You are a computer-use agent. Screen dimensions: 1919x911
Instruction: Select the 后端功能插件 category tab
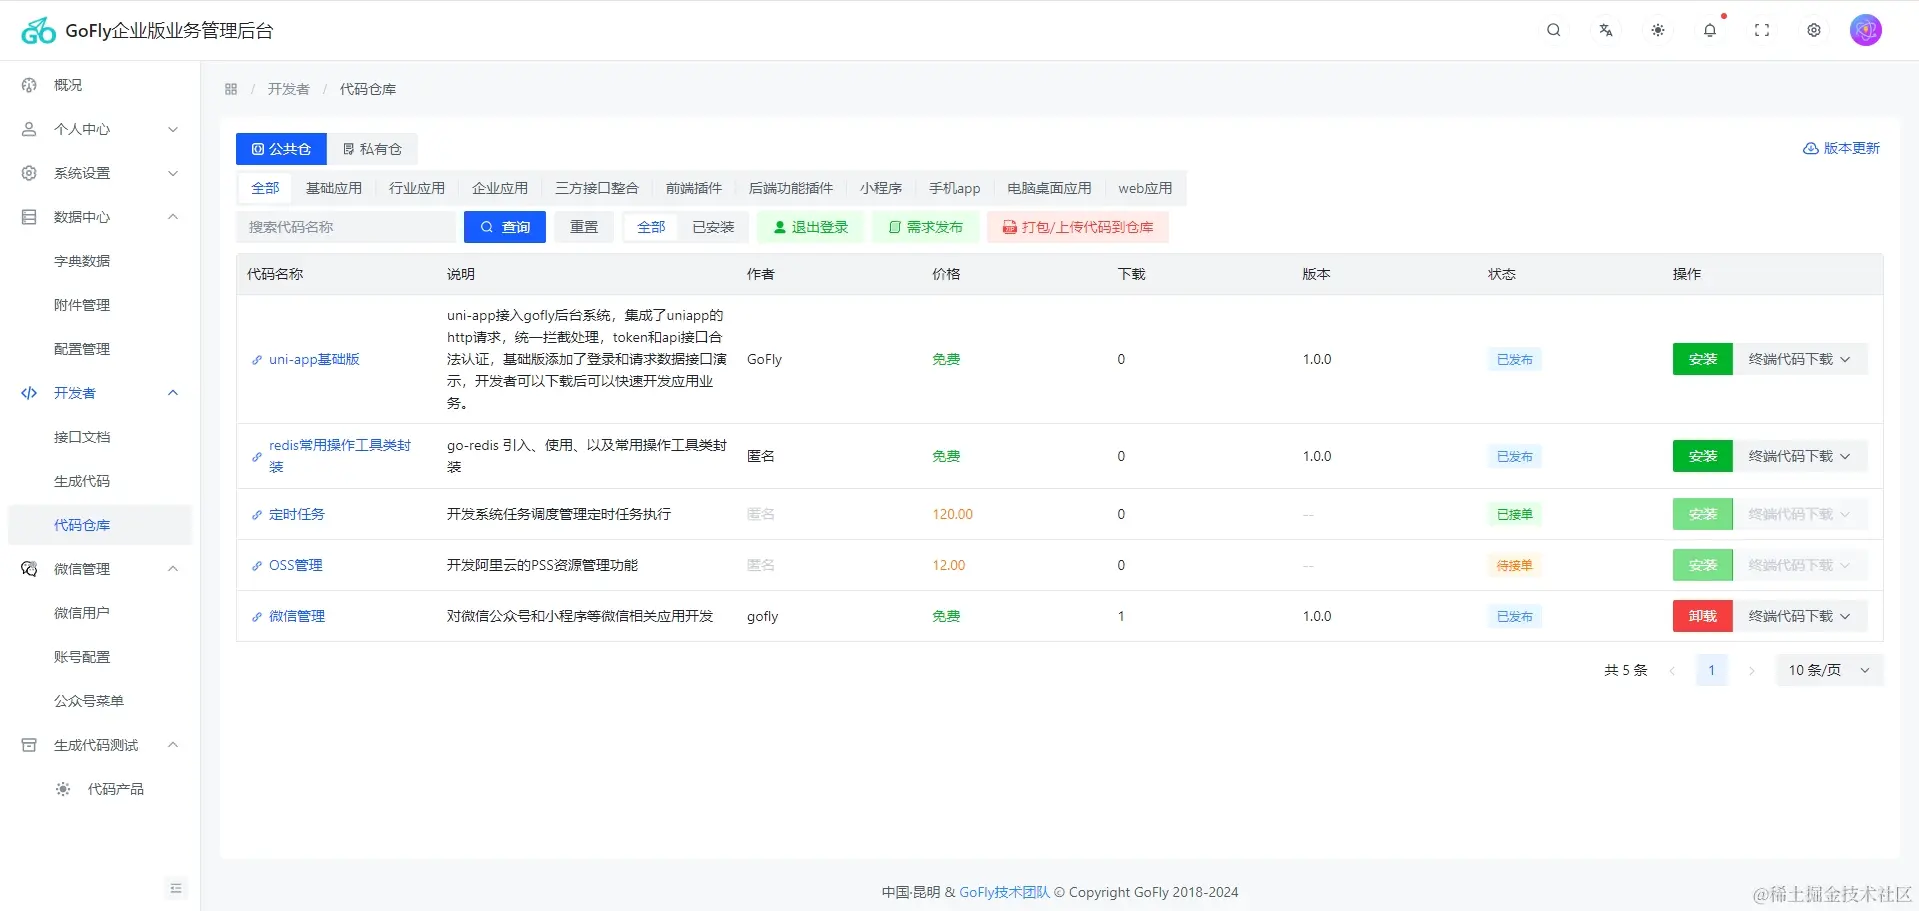[x=791, y=188]
